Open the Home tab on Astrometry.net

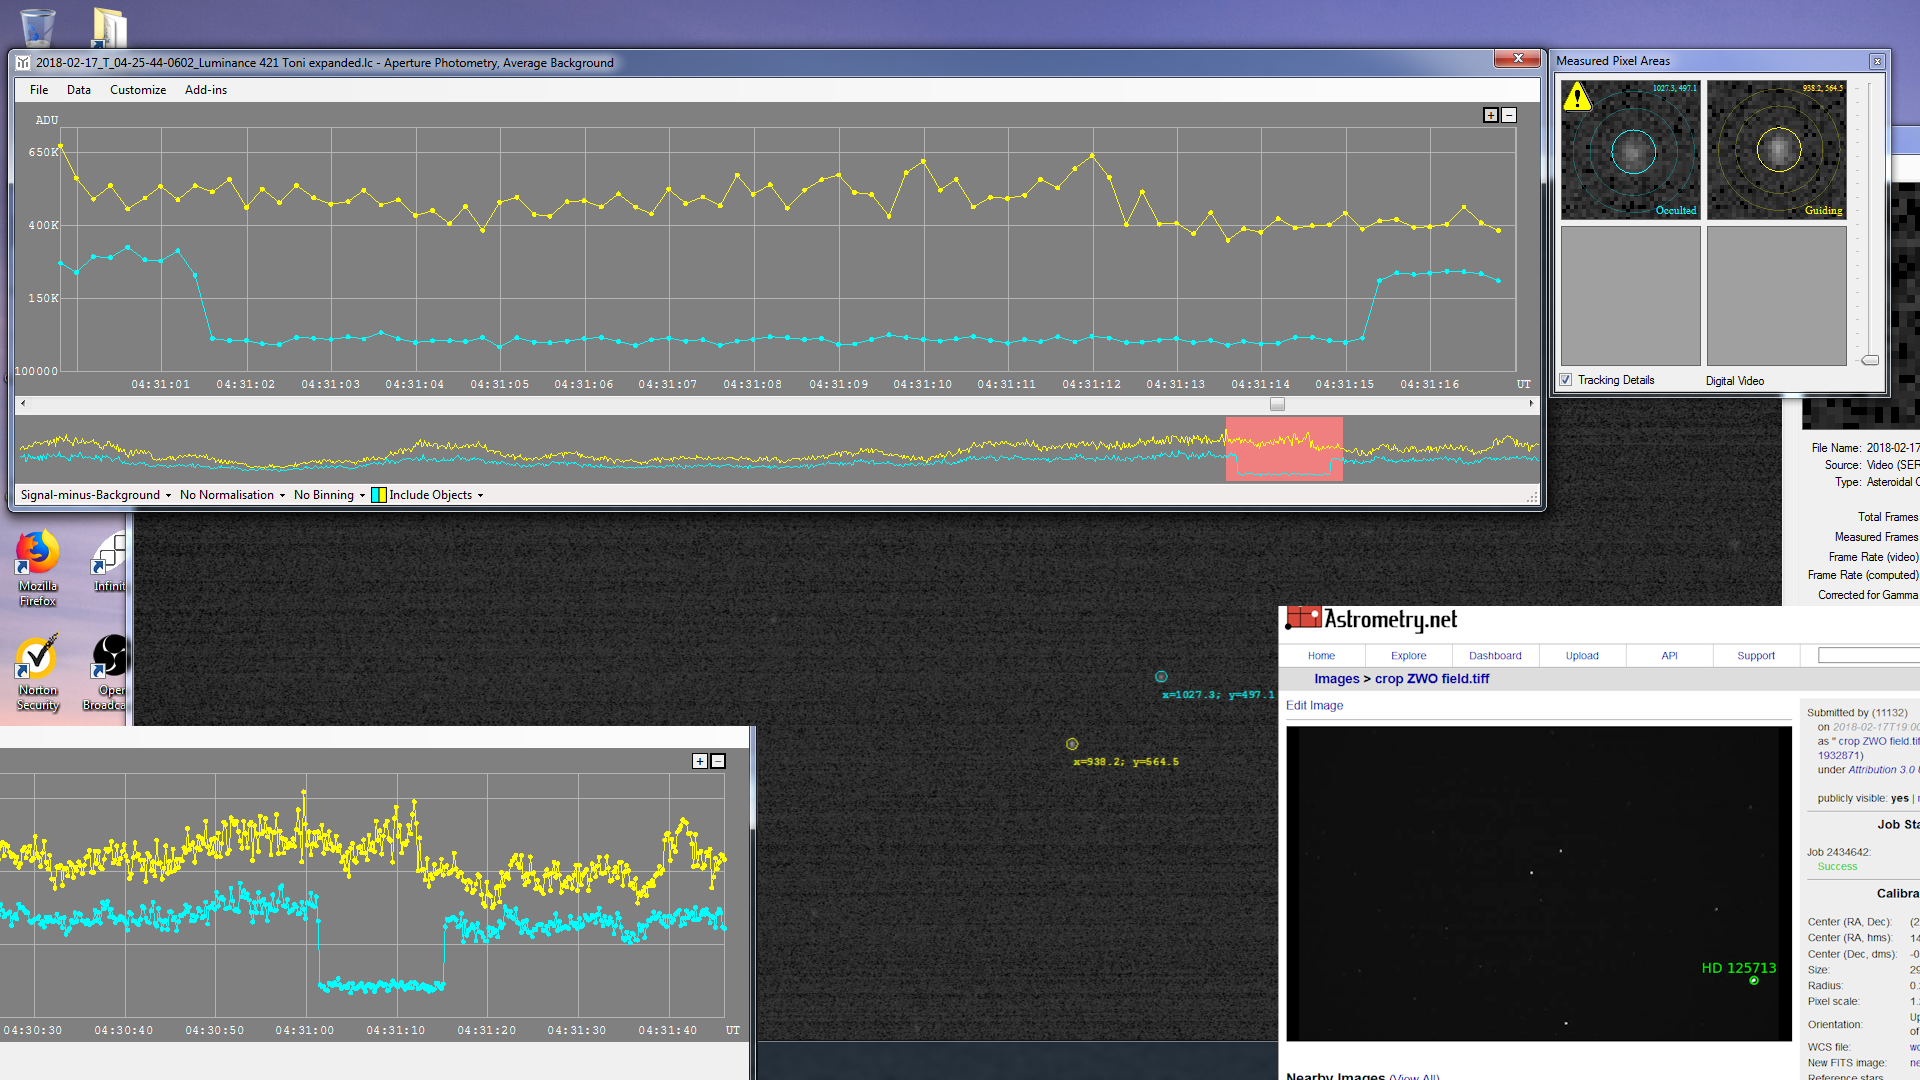point(1321,656)
